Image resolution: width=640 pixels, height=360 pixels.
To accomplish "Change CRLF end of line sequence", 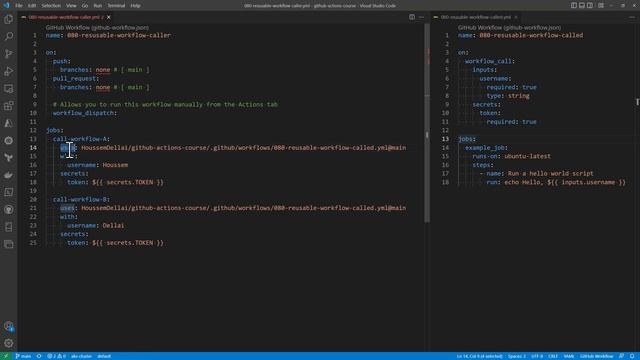I will tap(553, 356).
